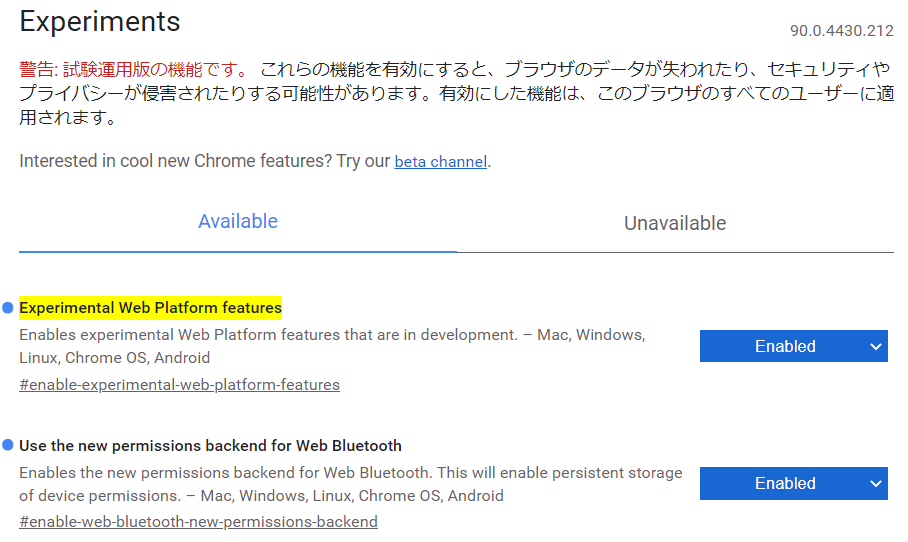Click the Experiments page heading
908x542 pixels.
coord(100,22)
